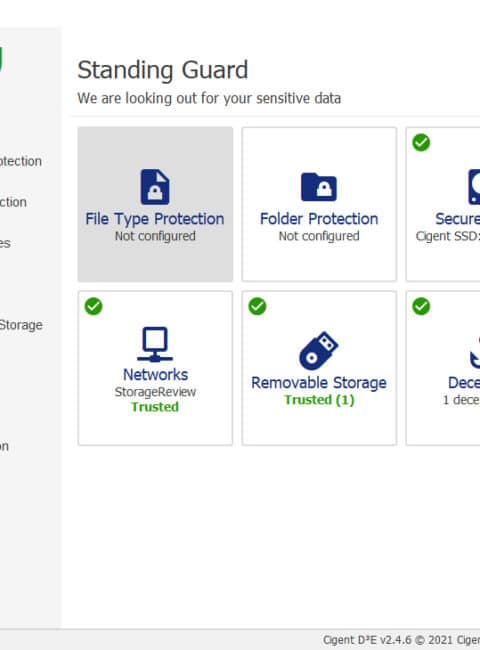
Task: Click the Deception hook icon tile
Action: pos(475,352)
